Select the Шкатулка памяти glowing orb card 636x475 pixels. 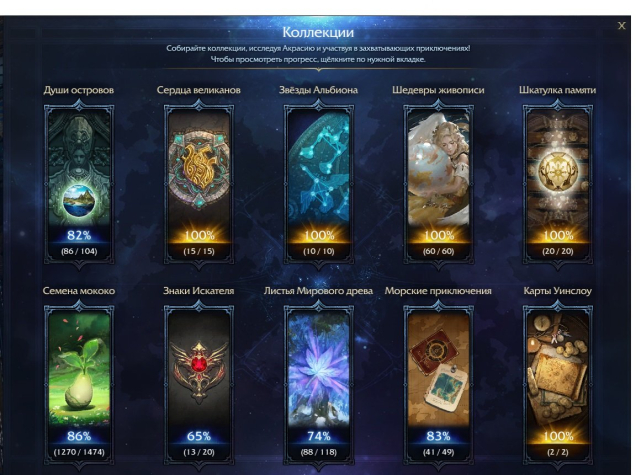558,185
